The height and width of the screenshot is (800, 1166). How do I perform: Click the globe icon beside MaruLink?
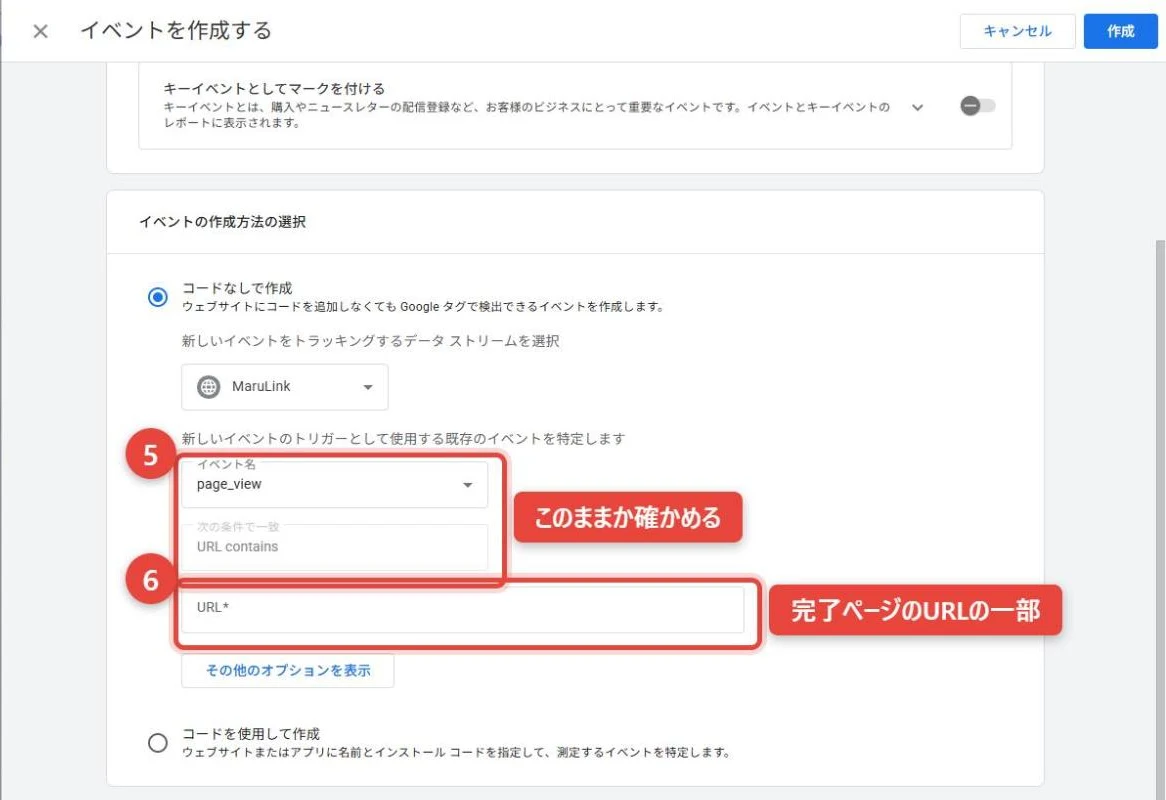click(x=208, y=387)
